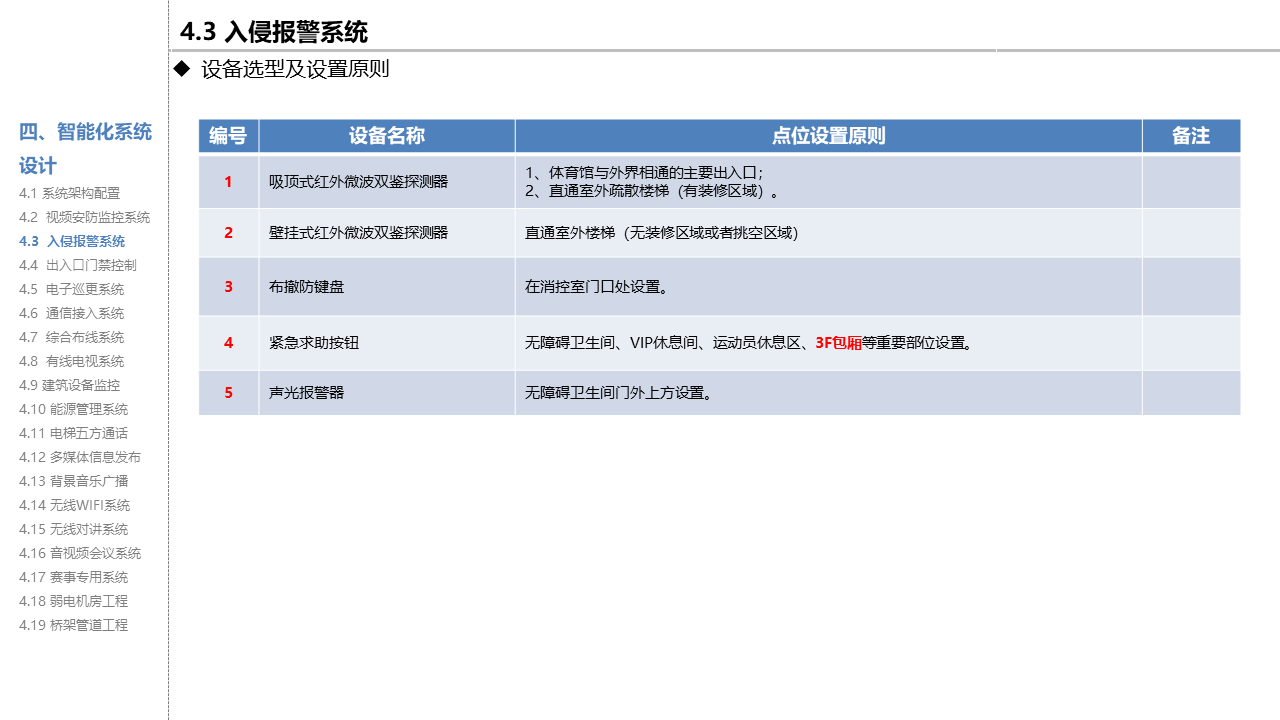1280x720 pixels.
Task: Navigate to 4.7 综合布线系统
Action: click(x=71, y=337)
